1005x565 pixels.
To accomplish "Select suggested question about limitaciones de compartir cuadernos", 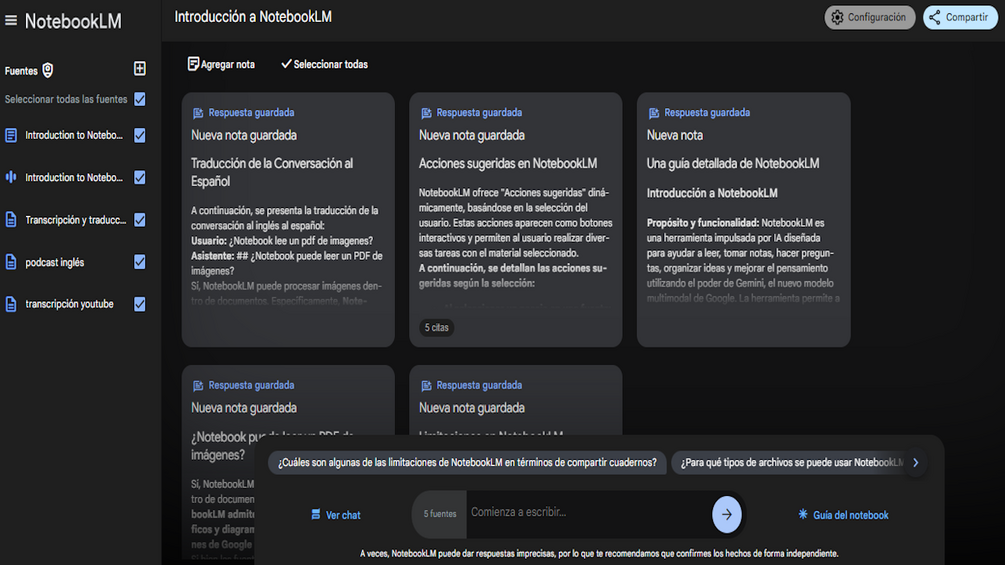I will click(467, 463).
